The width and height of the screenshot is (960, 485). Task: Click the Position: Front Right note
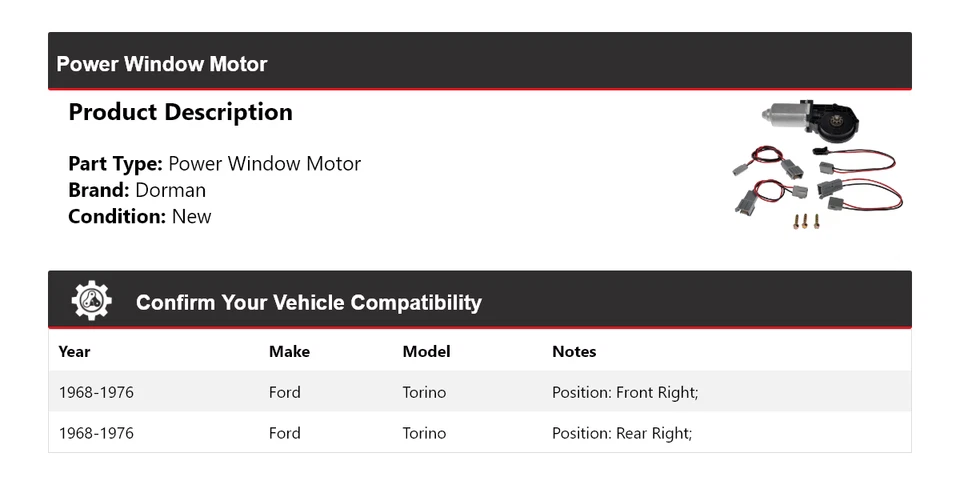(x=625, y=393)
